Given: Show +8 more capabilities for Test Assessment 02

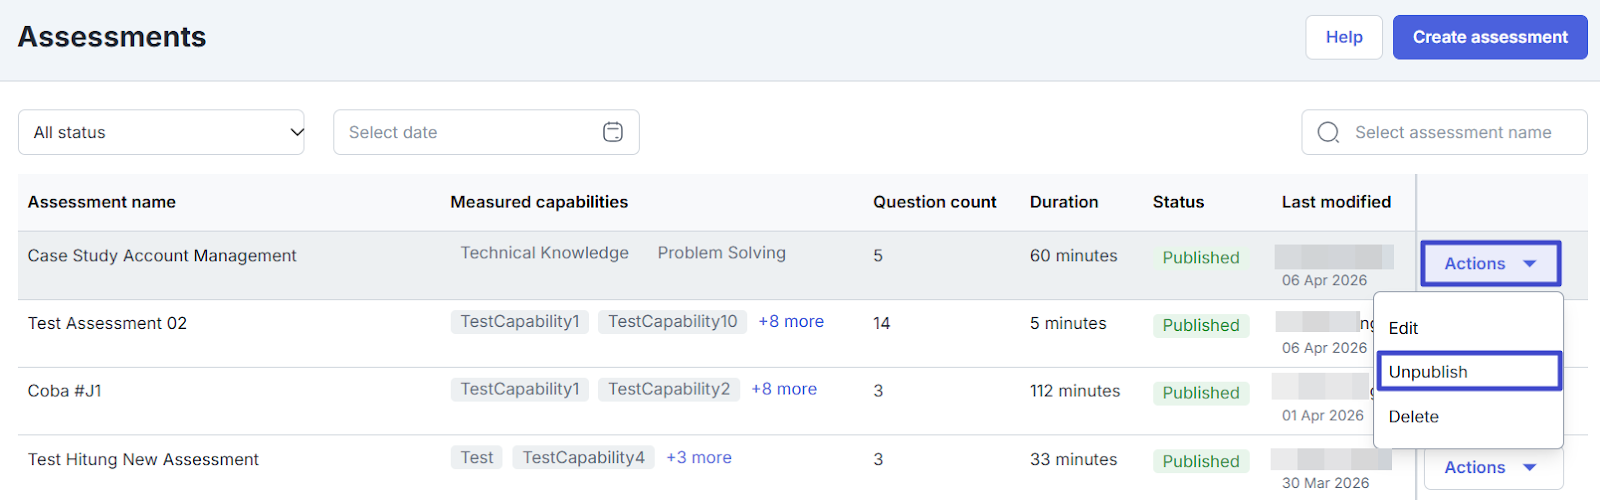Looking at the screenshot, I should point(791,322).
